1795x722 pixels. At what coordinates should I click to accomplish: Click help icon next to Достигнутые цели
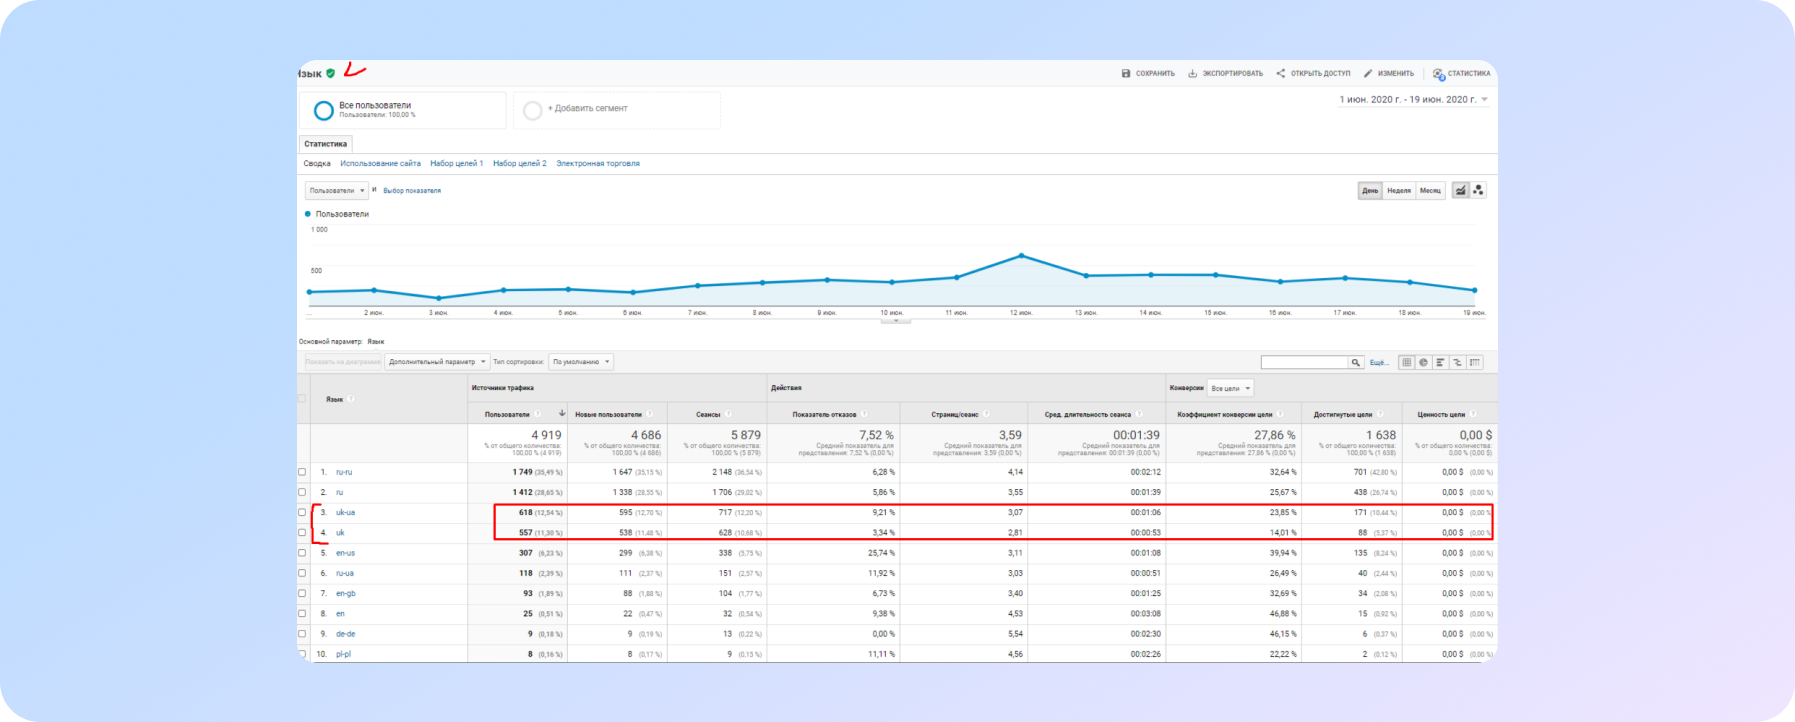[1380, 414]
